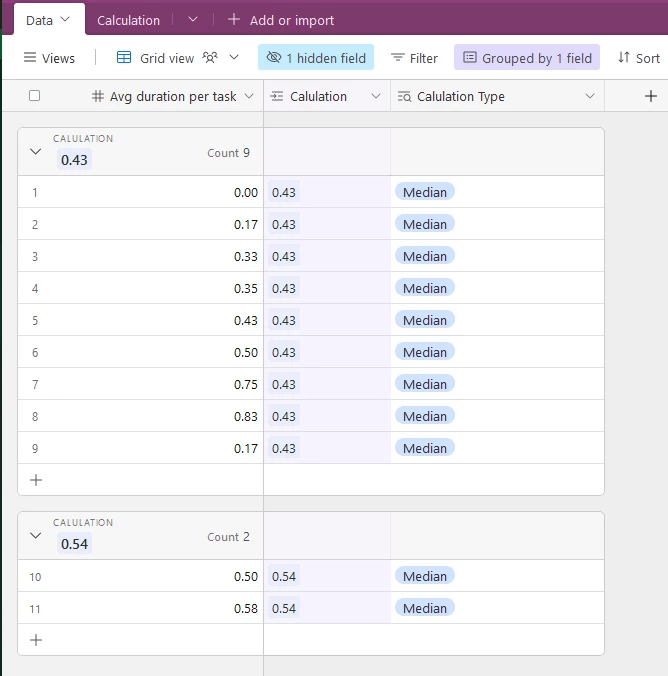This screenshot has width=668, height=676.
Task: Switch to the Calculation table tab
Action: pyautogui.click(x=129, y=20)
